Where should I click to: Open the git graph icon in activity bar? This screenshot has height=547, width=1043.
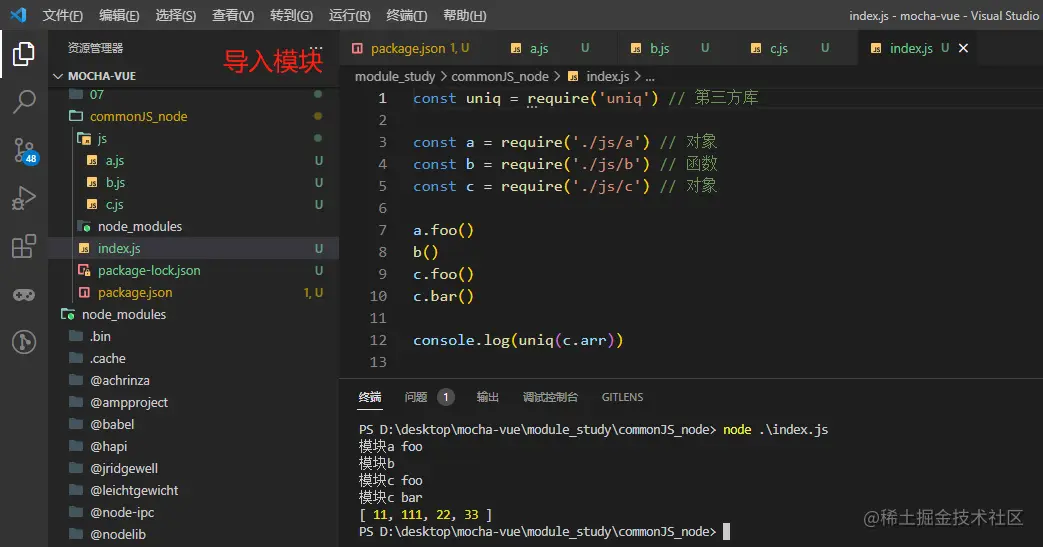[24, 342]
